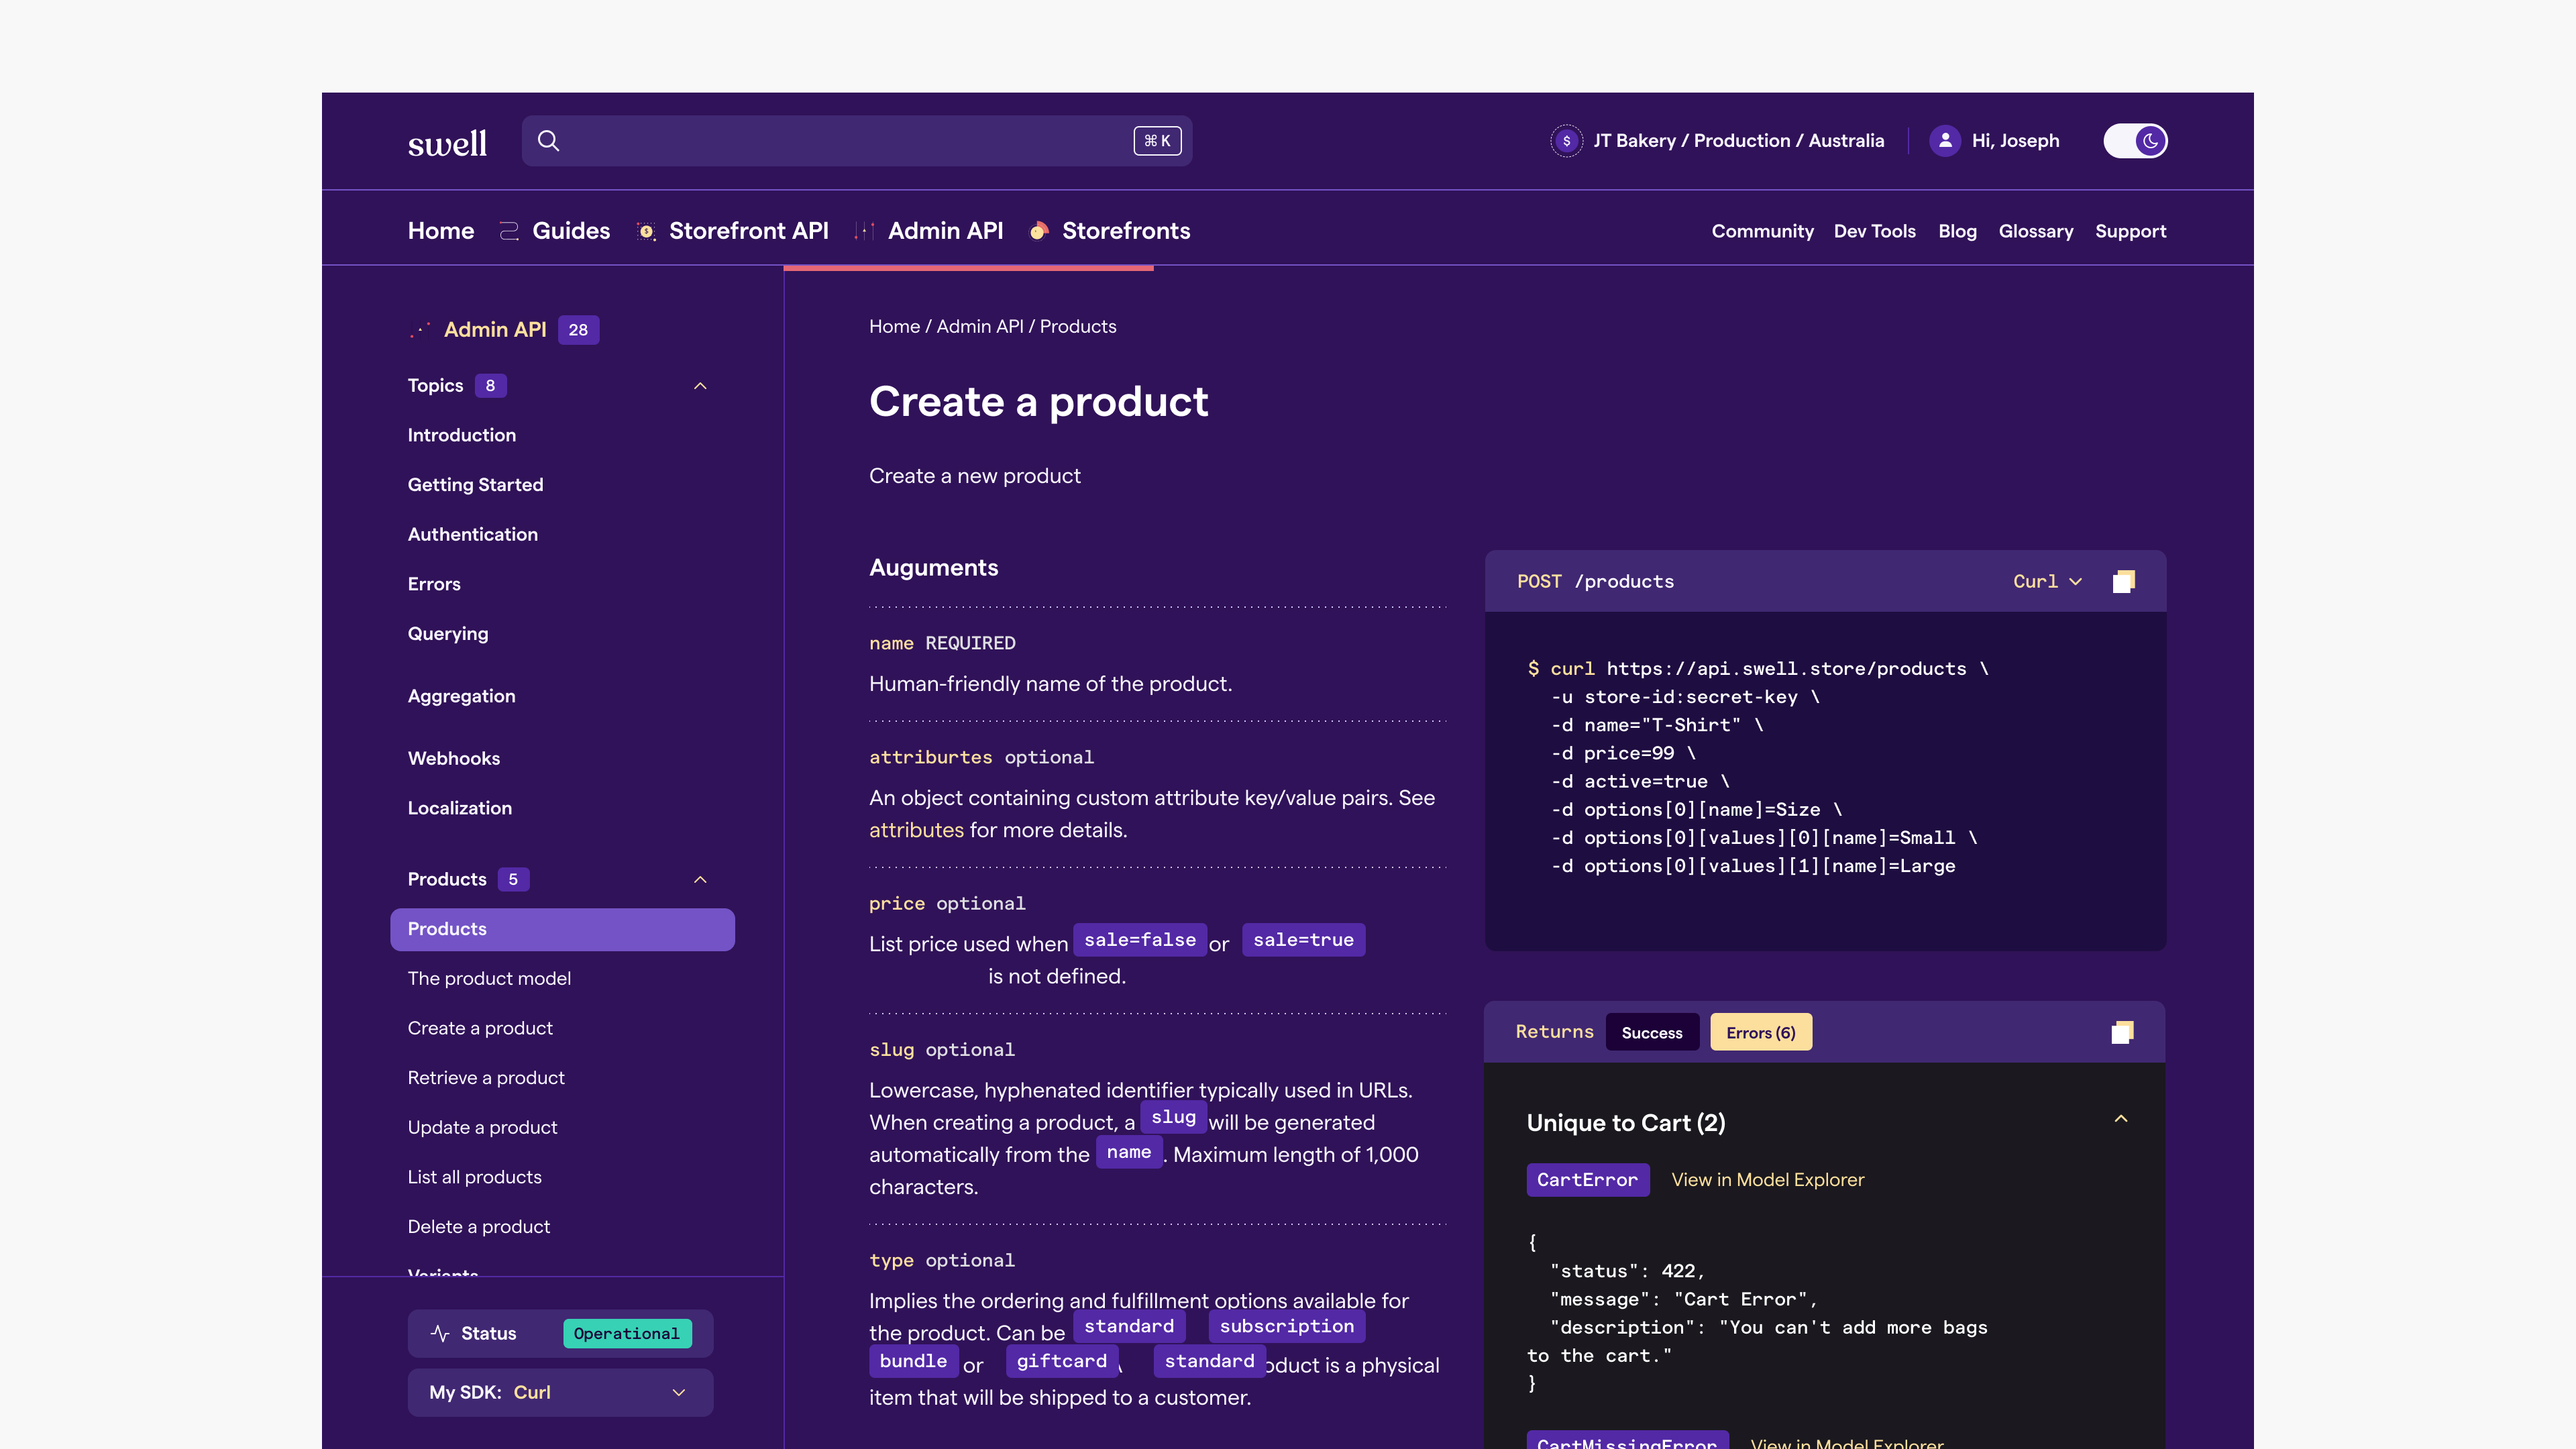
Task: Select the highlighted Products sidebar item
Action: [x=562, y=929]
